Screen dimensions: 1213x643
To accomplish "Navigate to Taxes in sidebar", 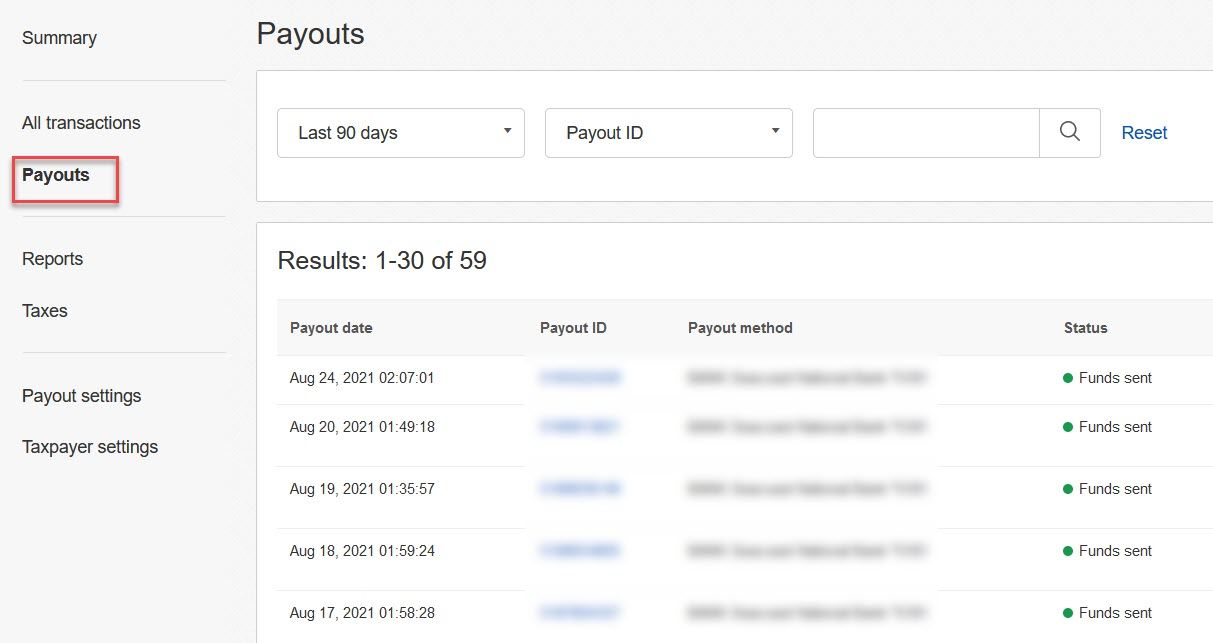I will (x=45, y=311).
